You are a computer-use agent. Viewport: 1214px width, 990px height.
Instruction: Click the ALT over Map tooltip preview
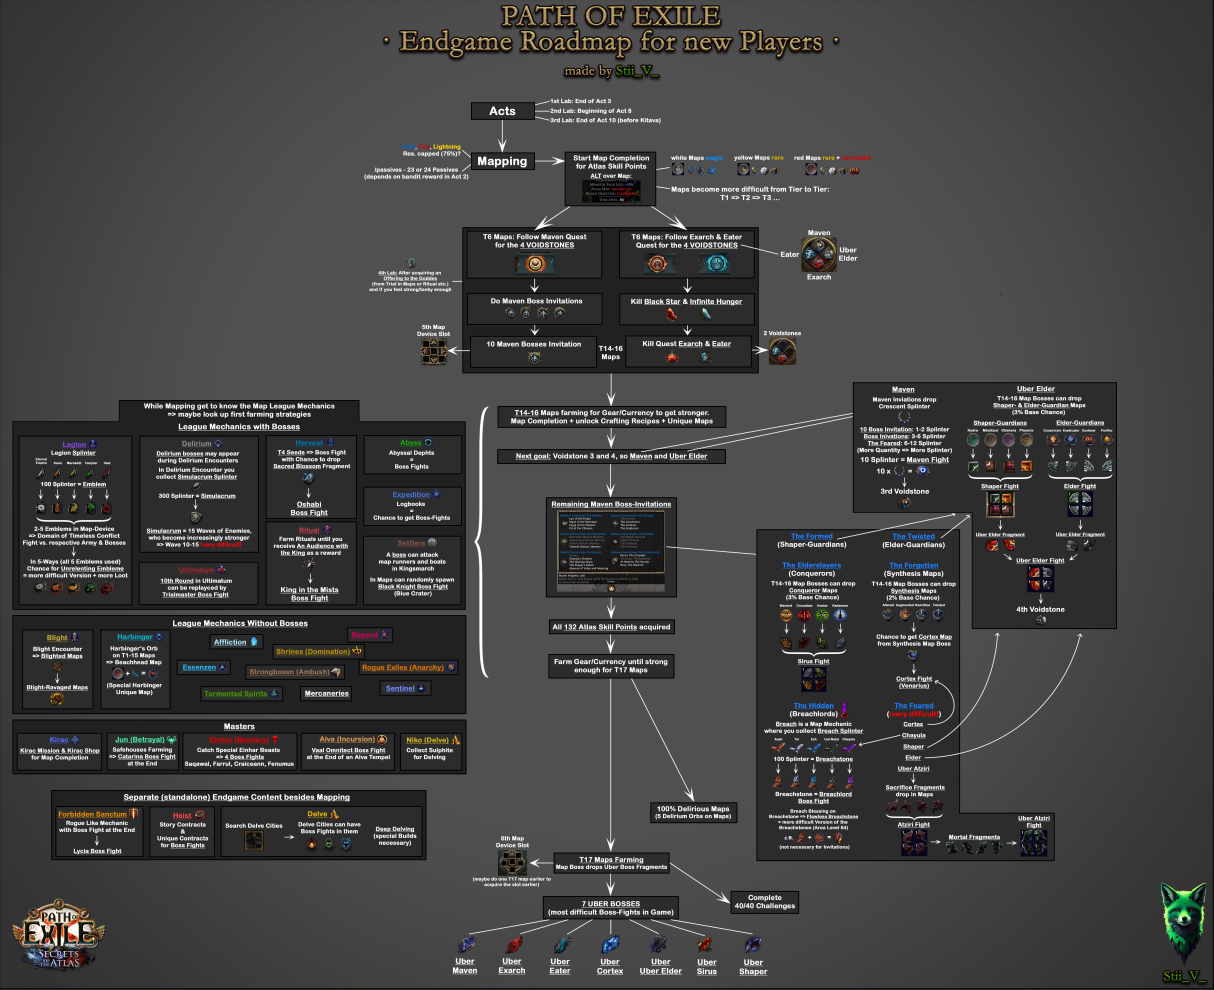pos(610,191)
